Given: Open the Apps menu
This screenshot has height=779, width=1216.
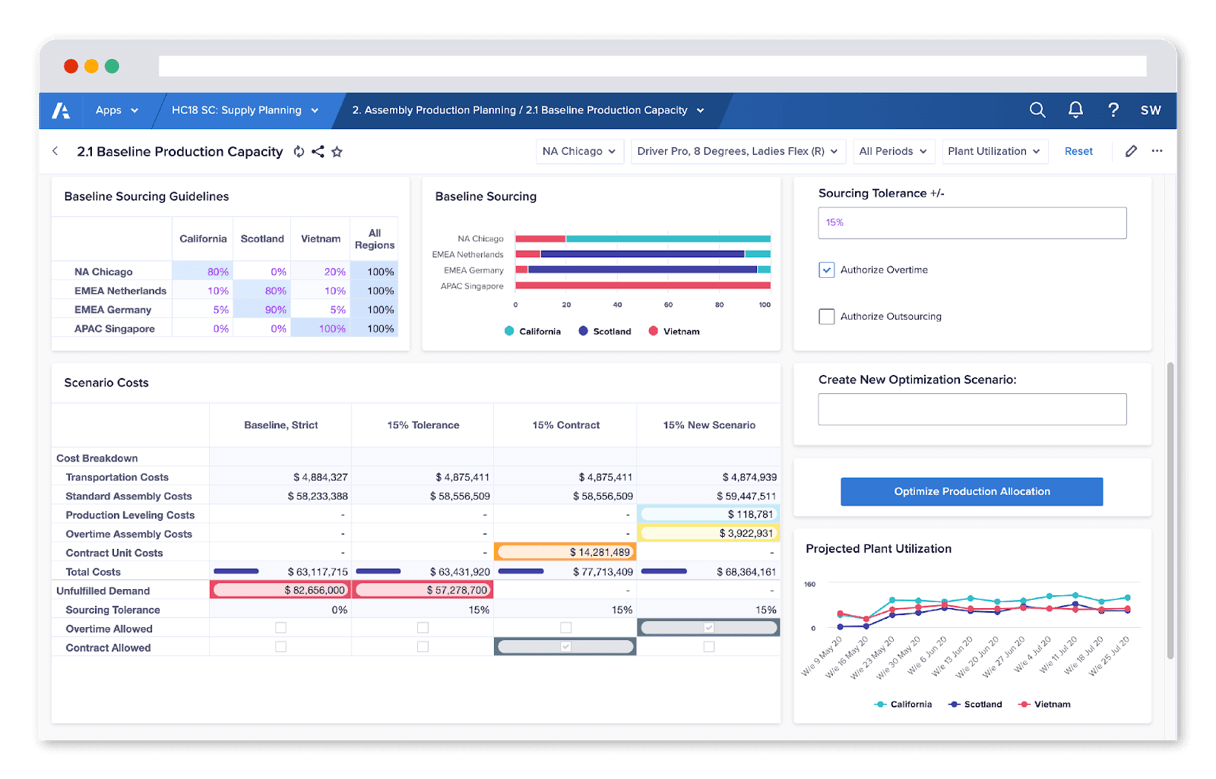Looking at the screenshot, I should tap(117, 110).
